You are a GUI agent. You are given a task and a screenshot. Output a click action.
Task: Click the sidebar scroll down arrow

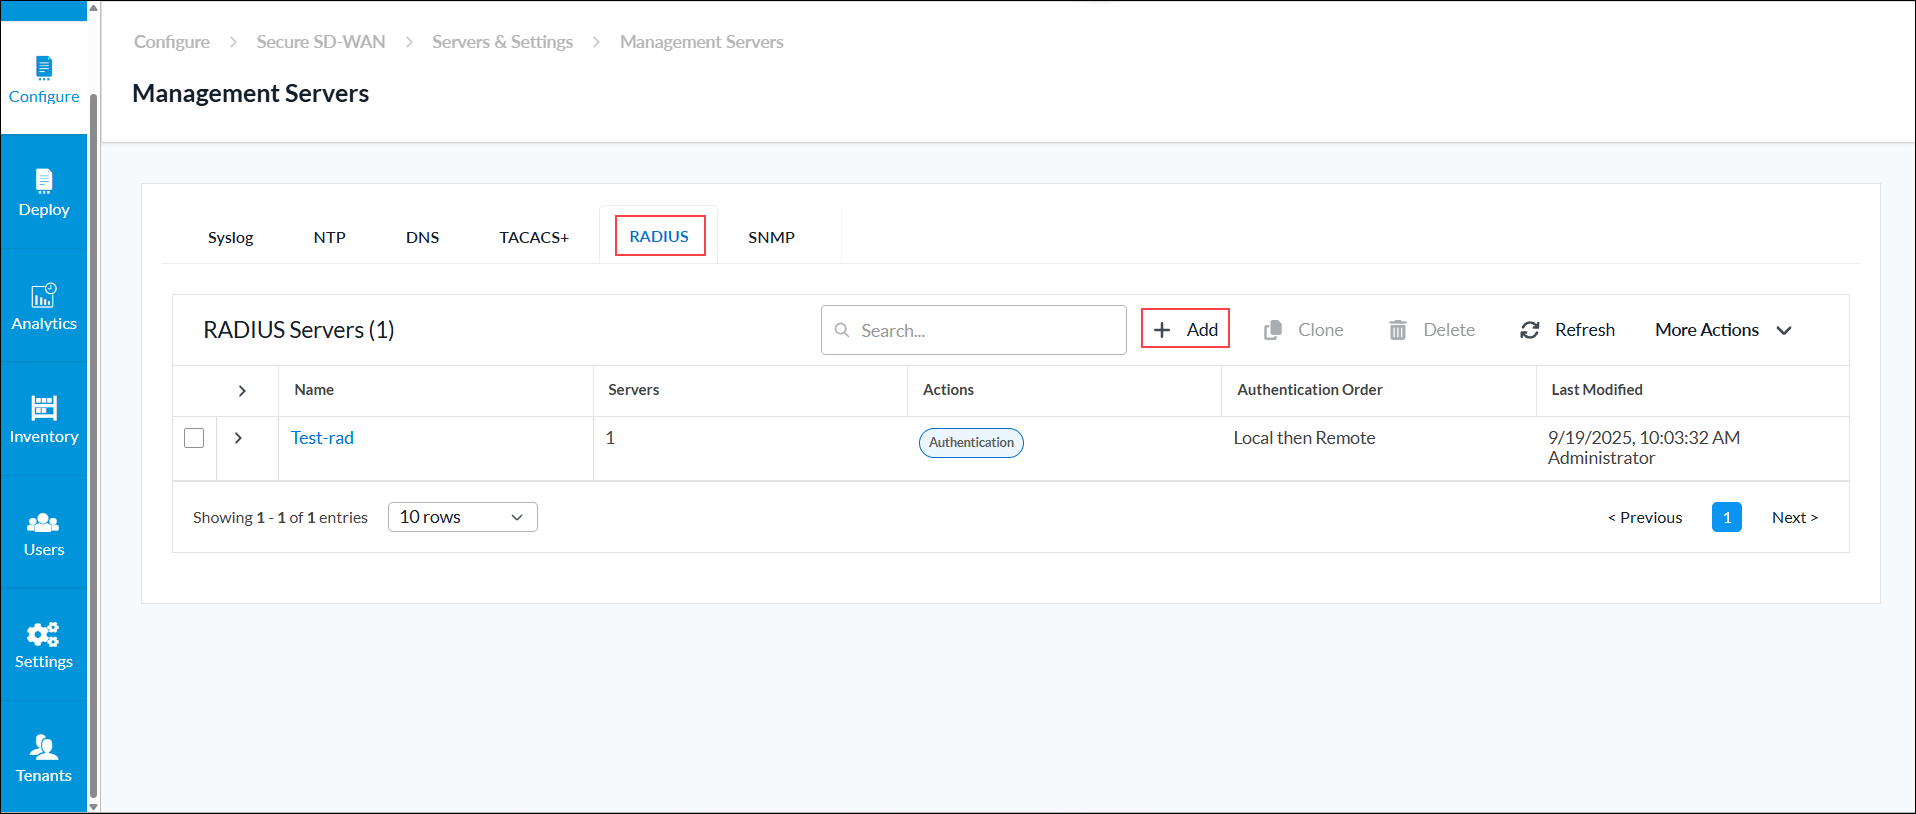pos(94,806)
